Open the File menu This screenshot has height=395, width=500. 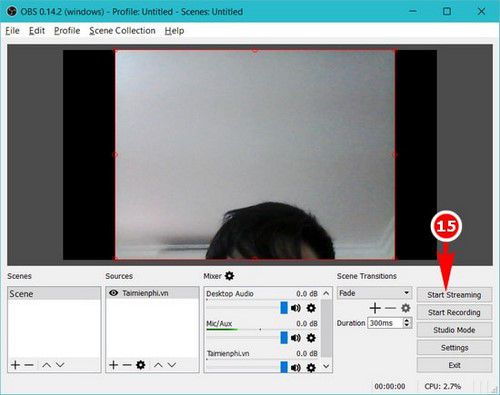click(x=12, y=31)
